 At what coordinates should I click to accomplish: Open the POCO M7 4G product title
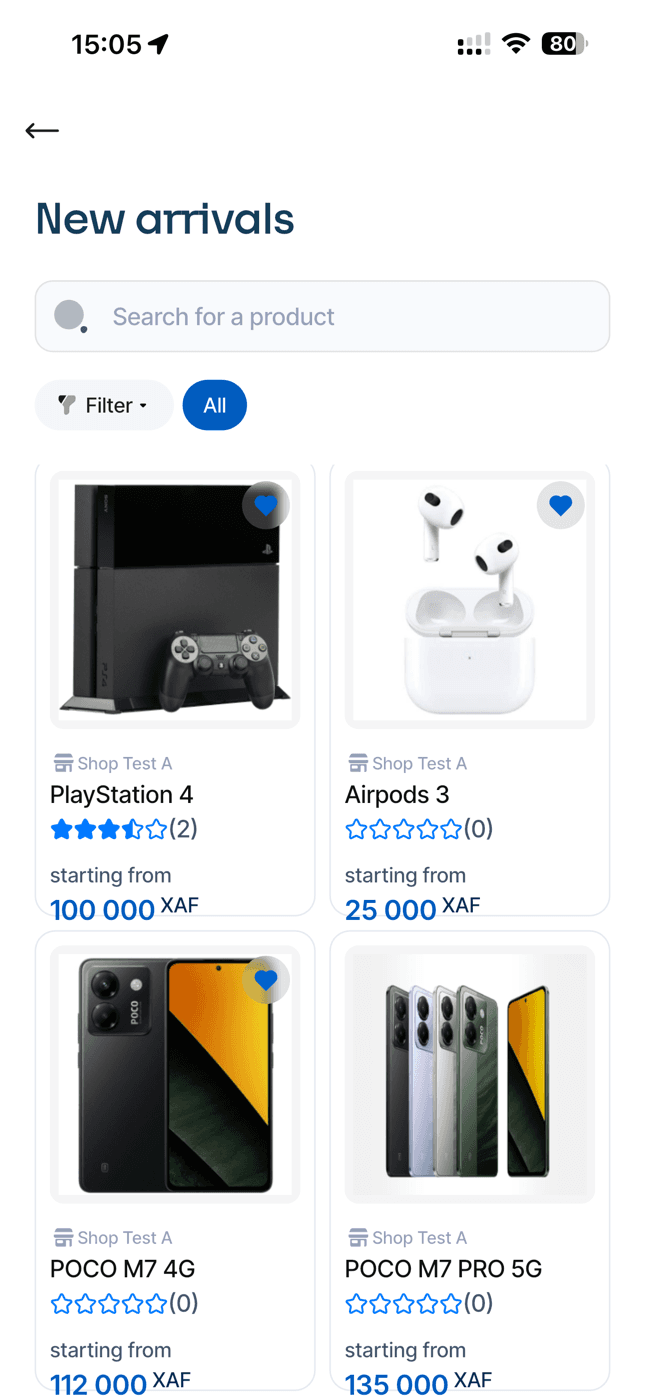pyautogui.click(x=122, y=1269)
